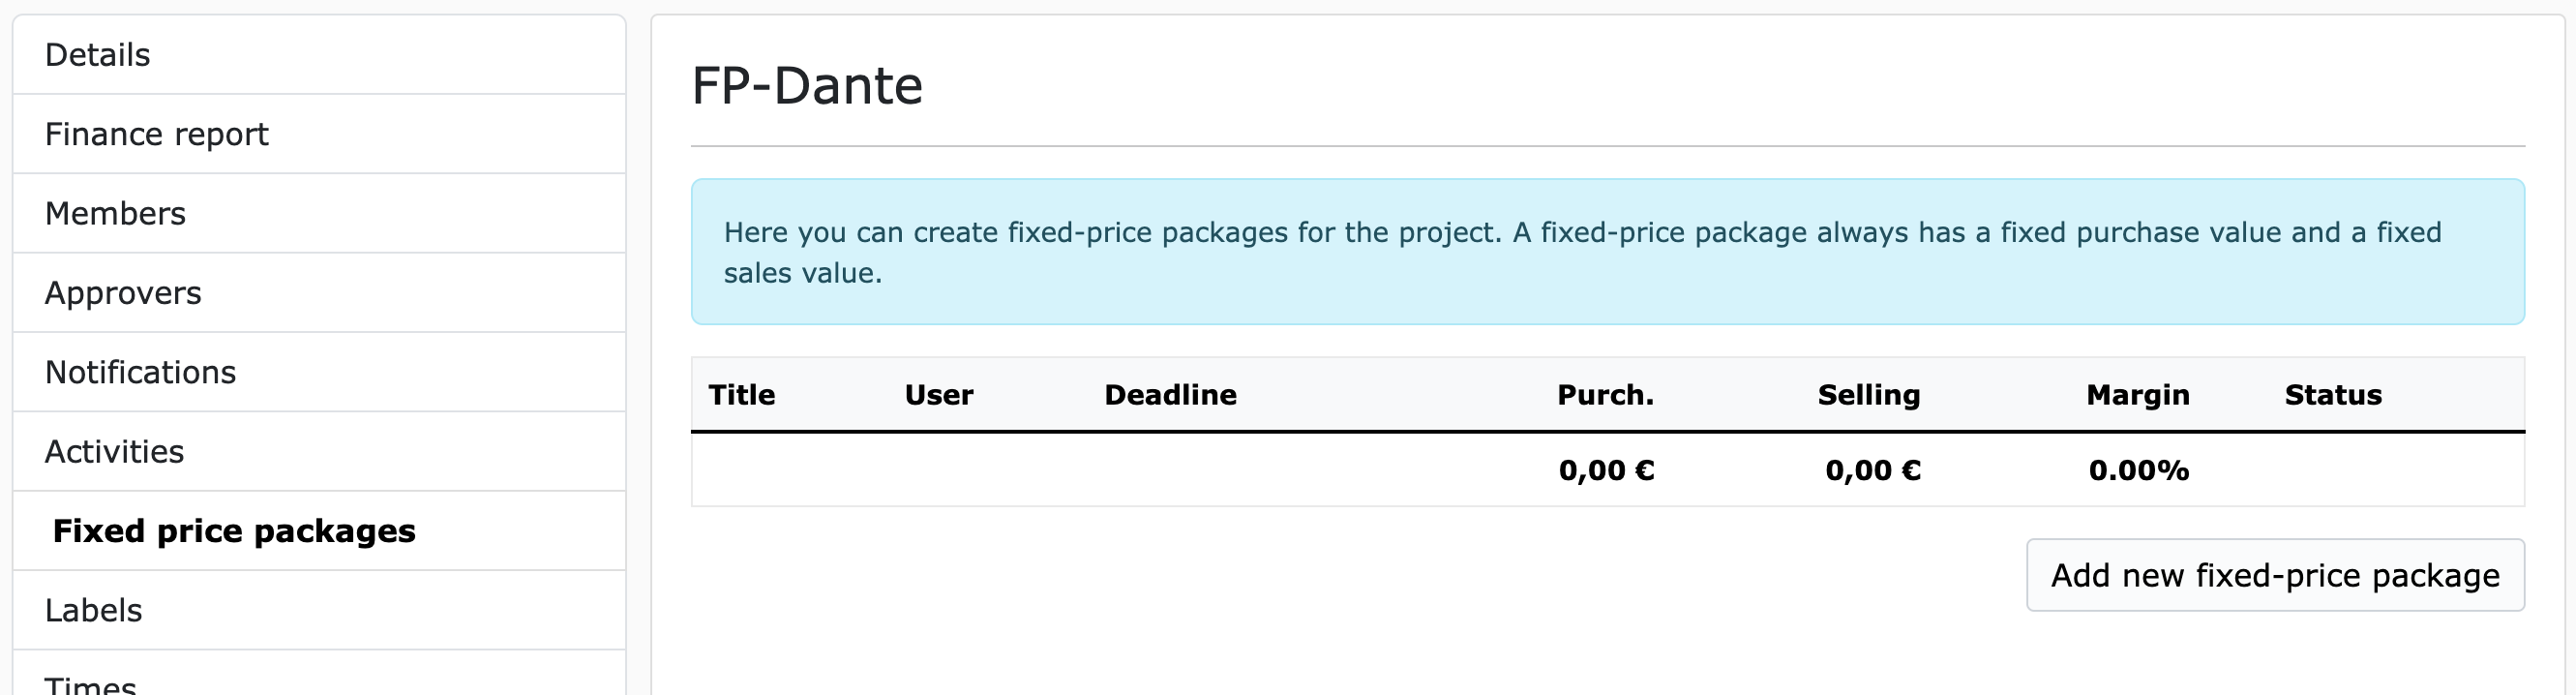Click the FP-Dante project title

807,85
